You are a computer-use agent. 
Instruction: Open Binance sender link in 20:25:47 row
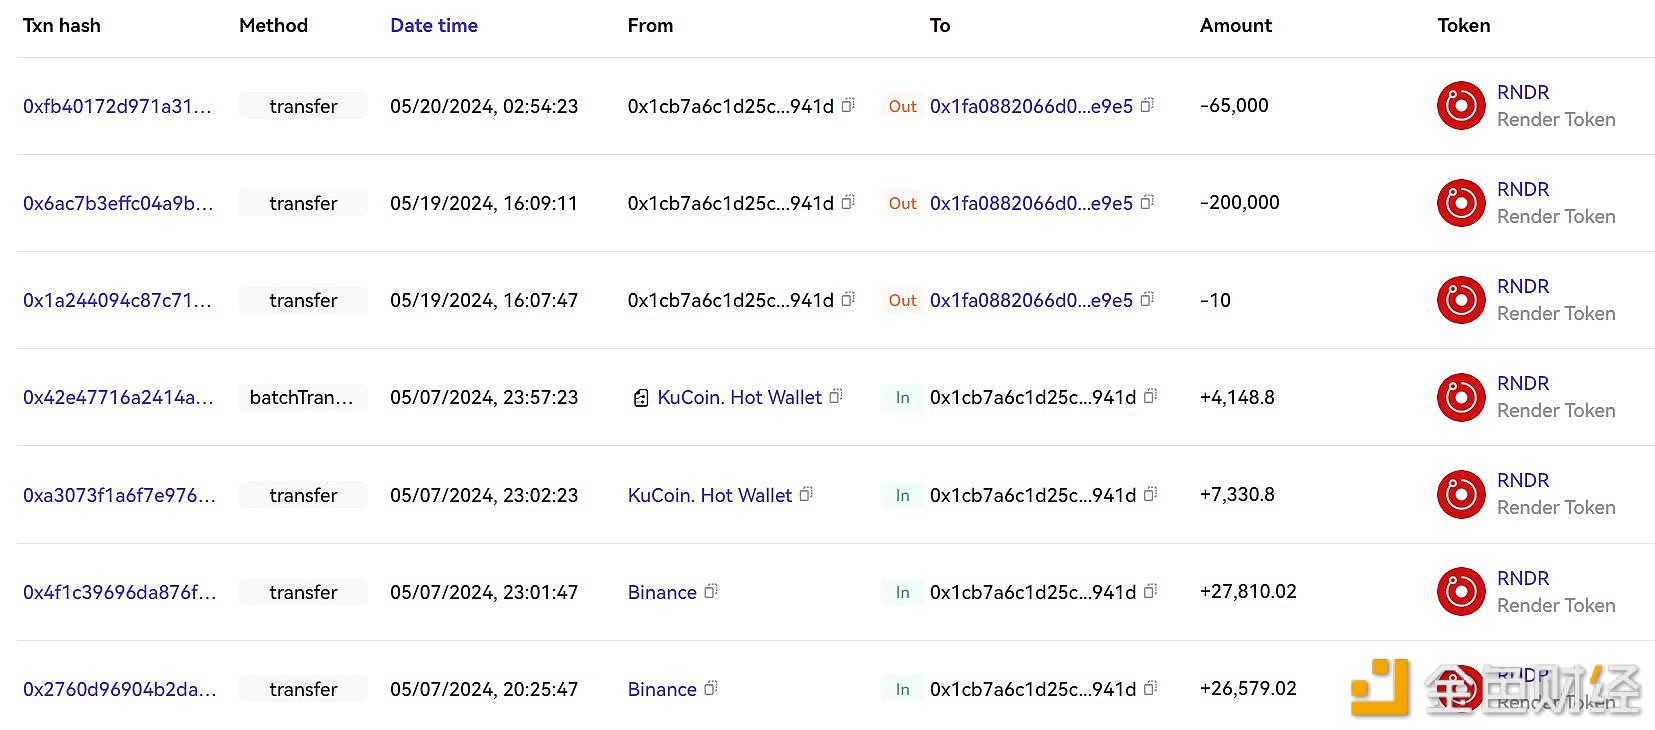662,689
